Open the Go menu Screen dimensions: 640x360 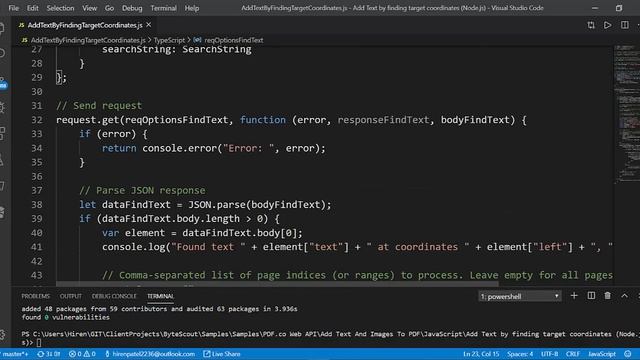(x=109, y=8)
